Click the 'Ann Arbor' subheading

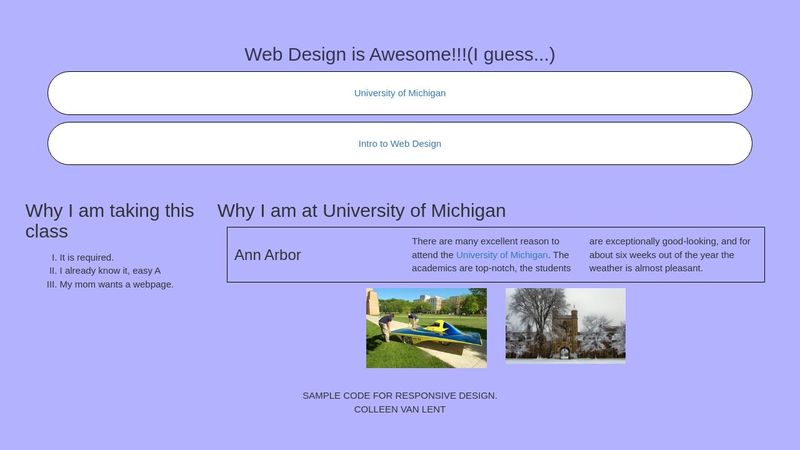tap(267, 255)
